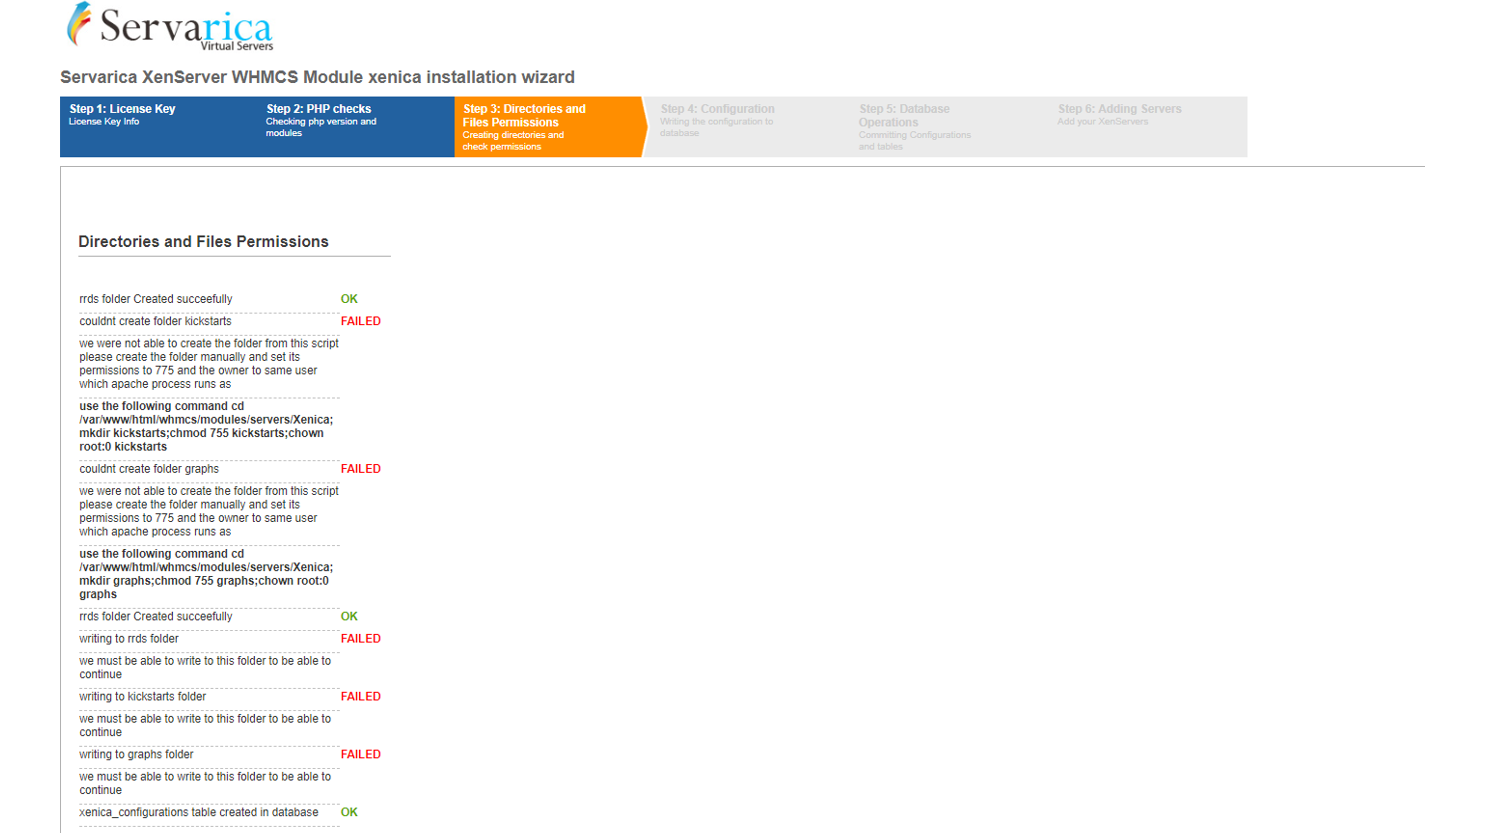Click the 'Directories and Files Permissions' section heading
Screen dimensions: 1487x833
pos(203,242)
